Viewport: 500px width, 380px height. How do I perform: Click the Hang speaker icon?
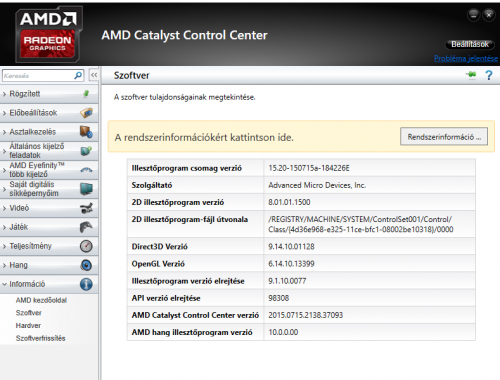click(x=86, y=265)
